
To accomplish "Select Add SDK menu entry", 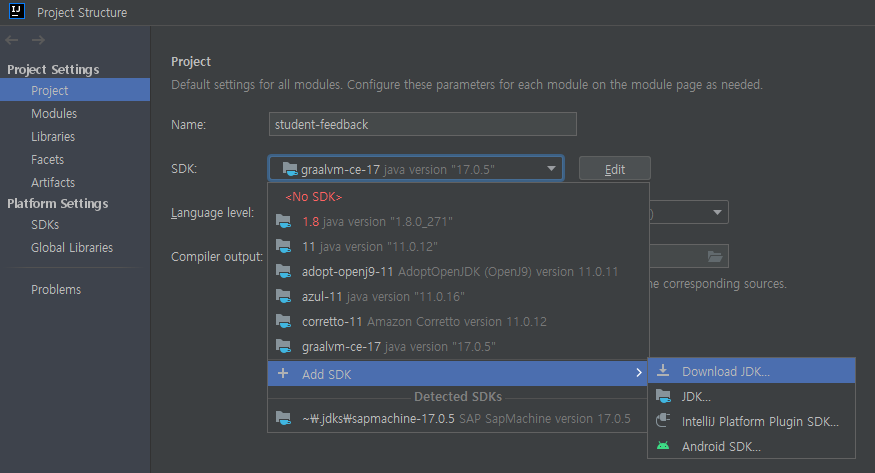I will [458, 374].
